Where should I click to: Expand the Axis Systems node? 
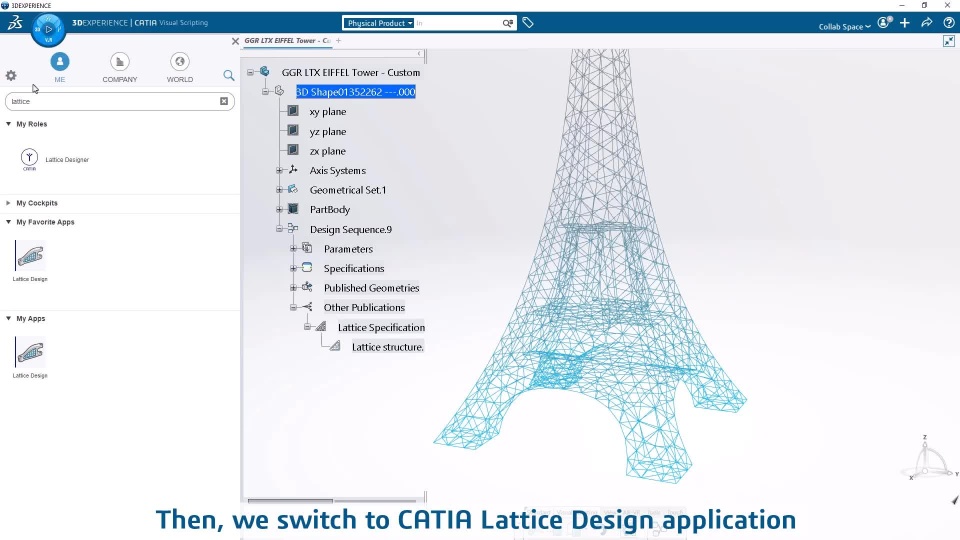pos(279,170)
